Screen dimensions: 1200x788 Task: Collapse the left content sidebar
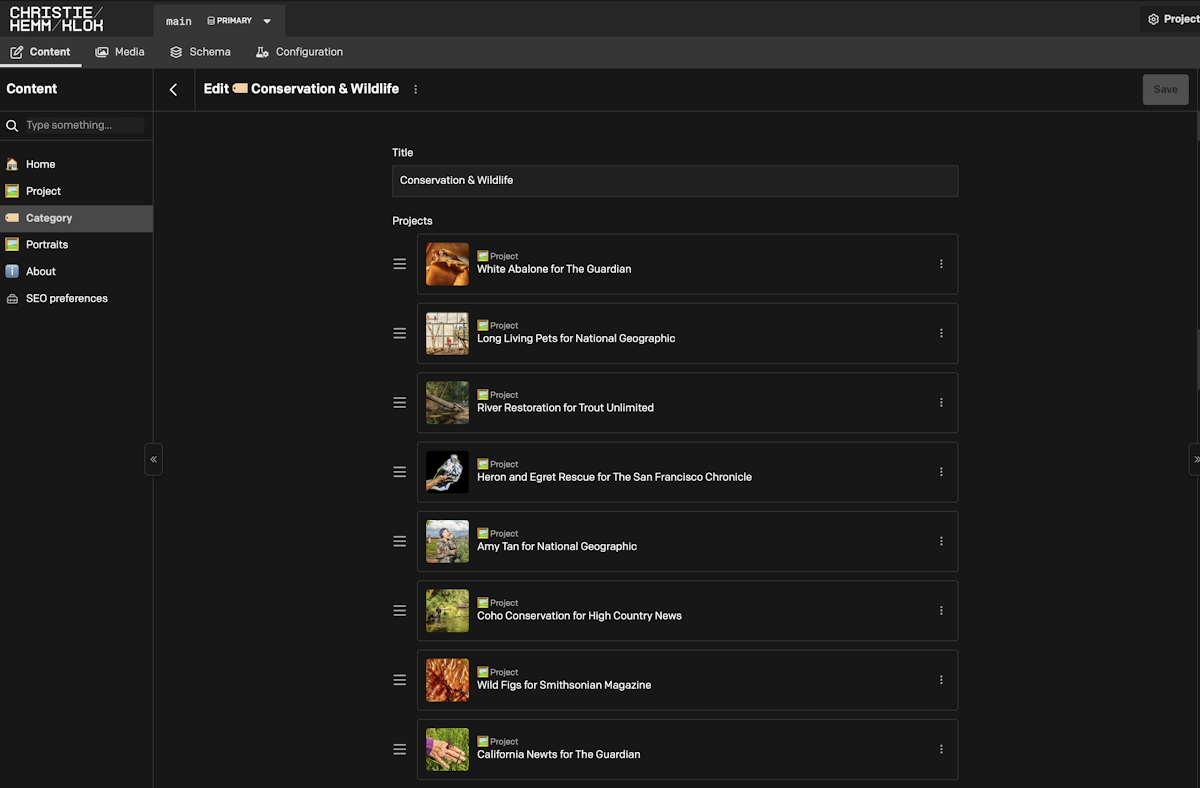point(153,459)
